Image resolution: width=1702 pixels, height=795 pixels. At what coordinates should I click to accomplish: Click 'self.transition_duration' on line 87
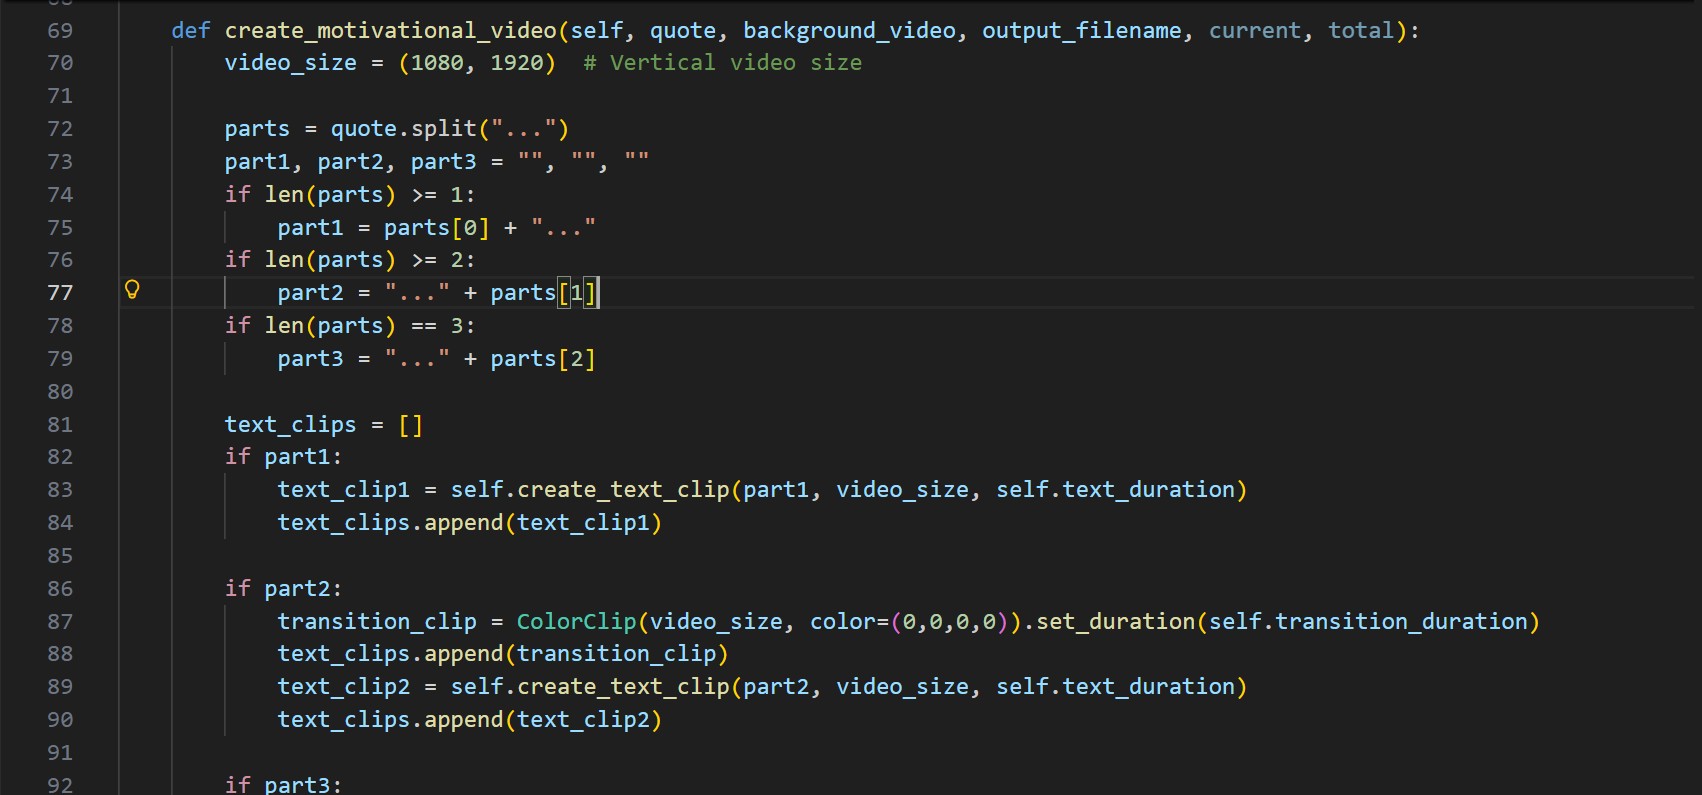[1369, 622]
